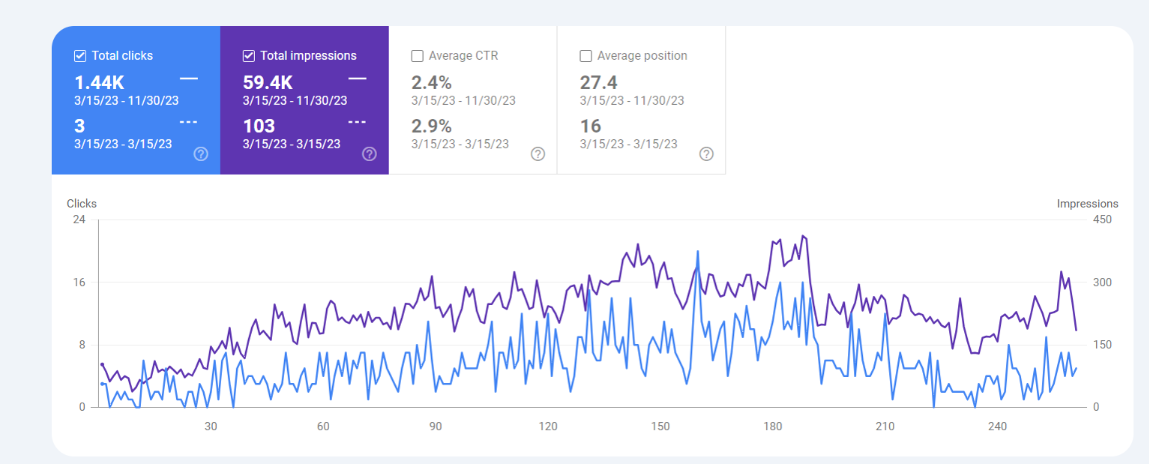
Task: Click solid line legend beside 1.44K
Action: click(189, 78)
